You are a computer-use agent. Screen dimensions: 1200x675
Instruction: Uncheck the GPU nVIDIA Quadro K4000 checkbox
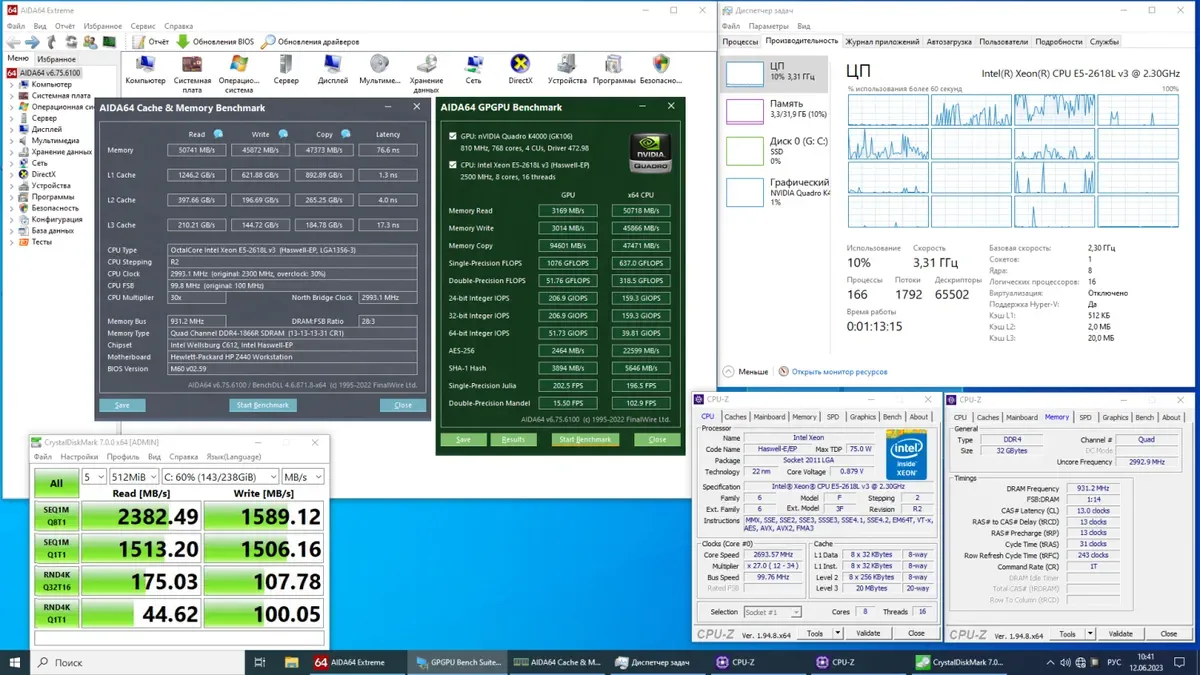(x=454, y=136)
